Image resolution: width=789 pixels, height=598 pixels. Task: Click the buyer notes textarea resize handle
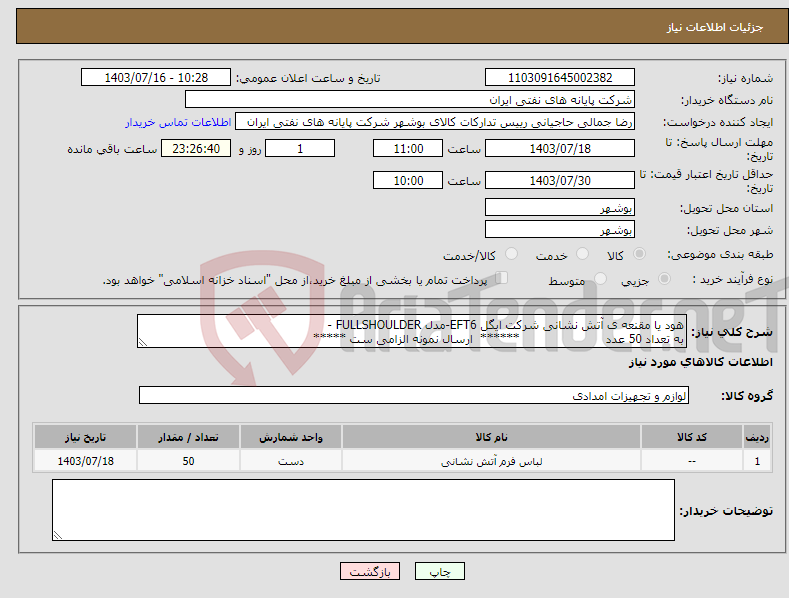58,535
